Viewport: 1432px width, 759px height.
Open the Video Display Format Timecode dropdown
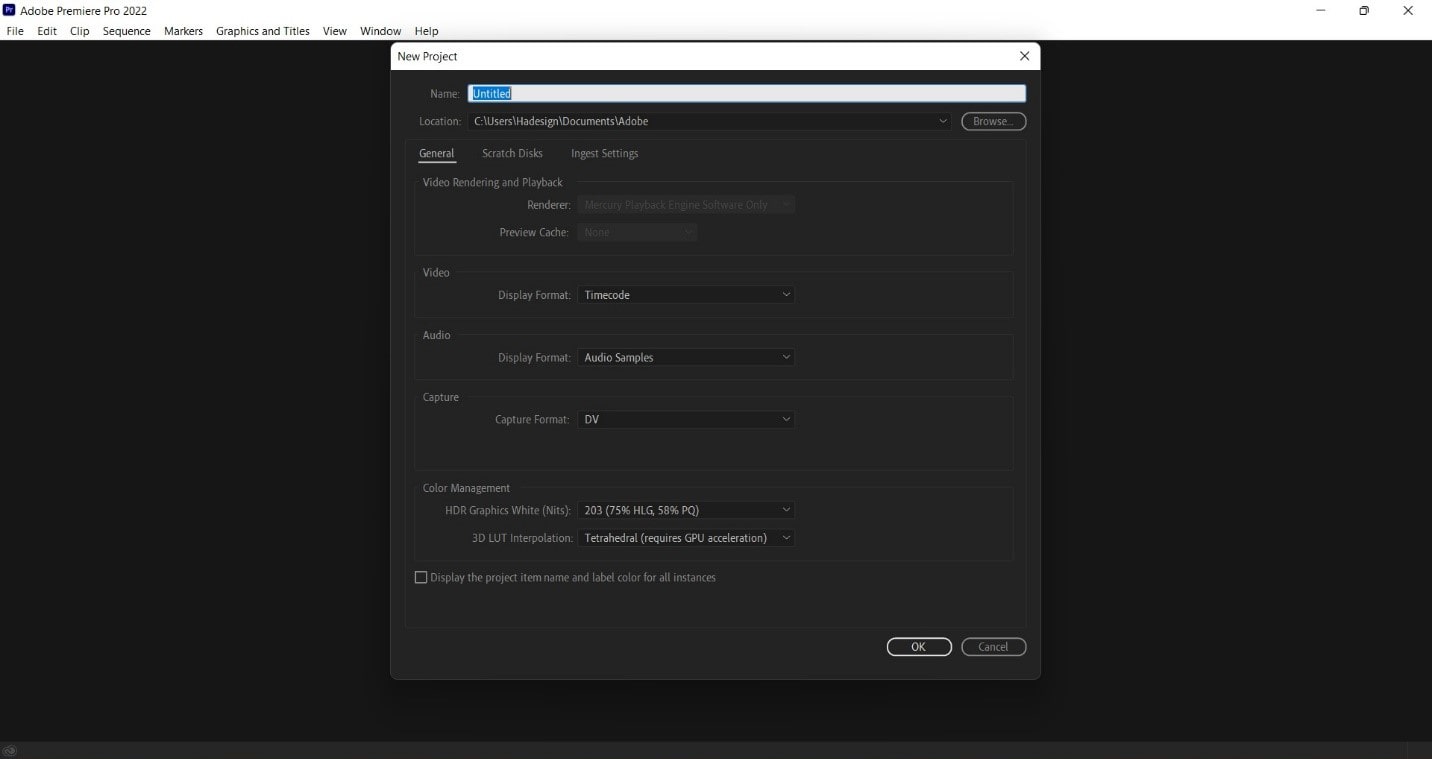coord(686,295)
